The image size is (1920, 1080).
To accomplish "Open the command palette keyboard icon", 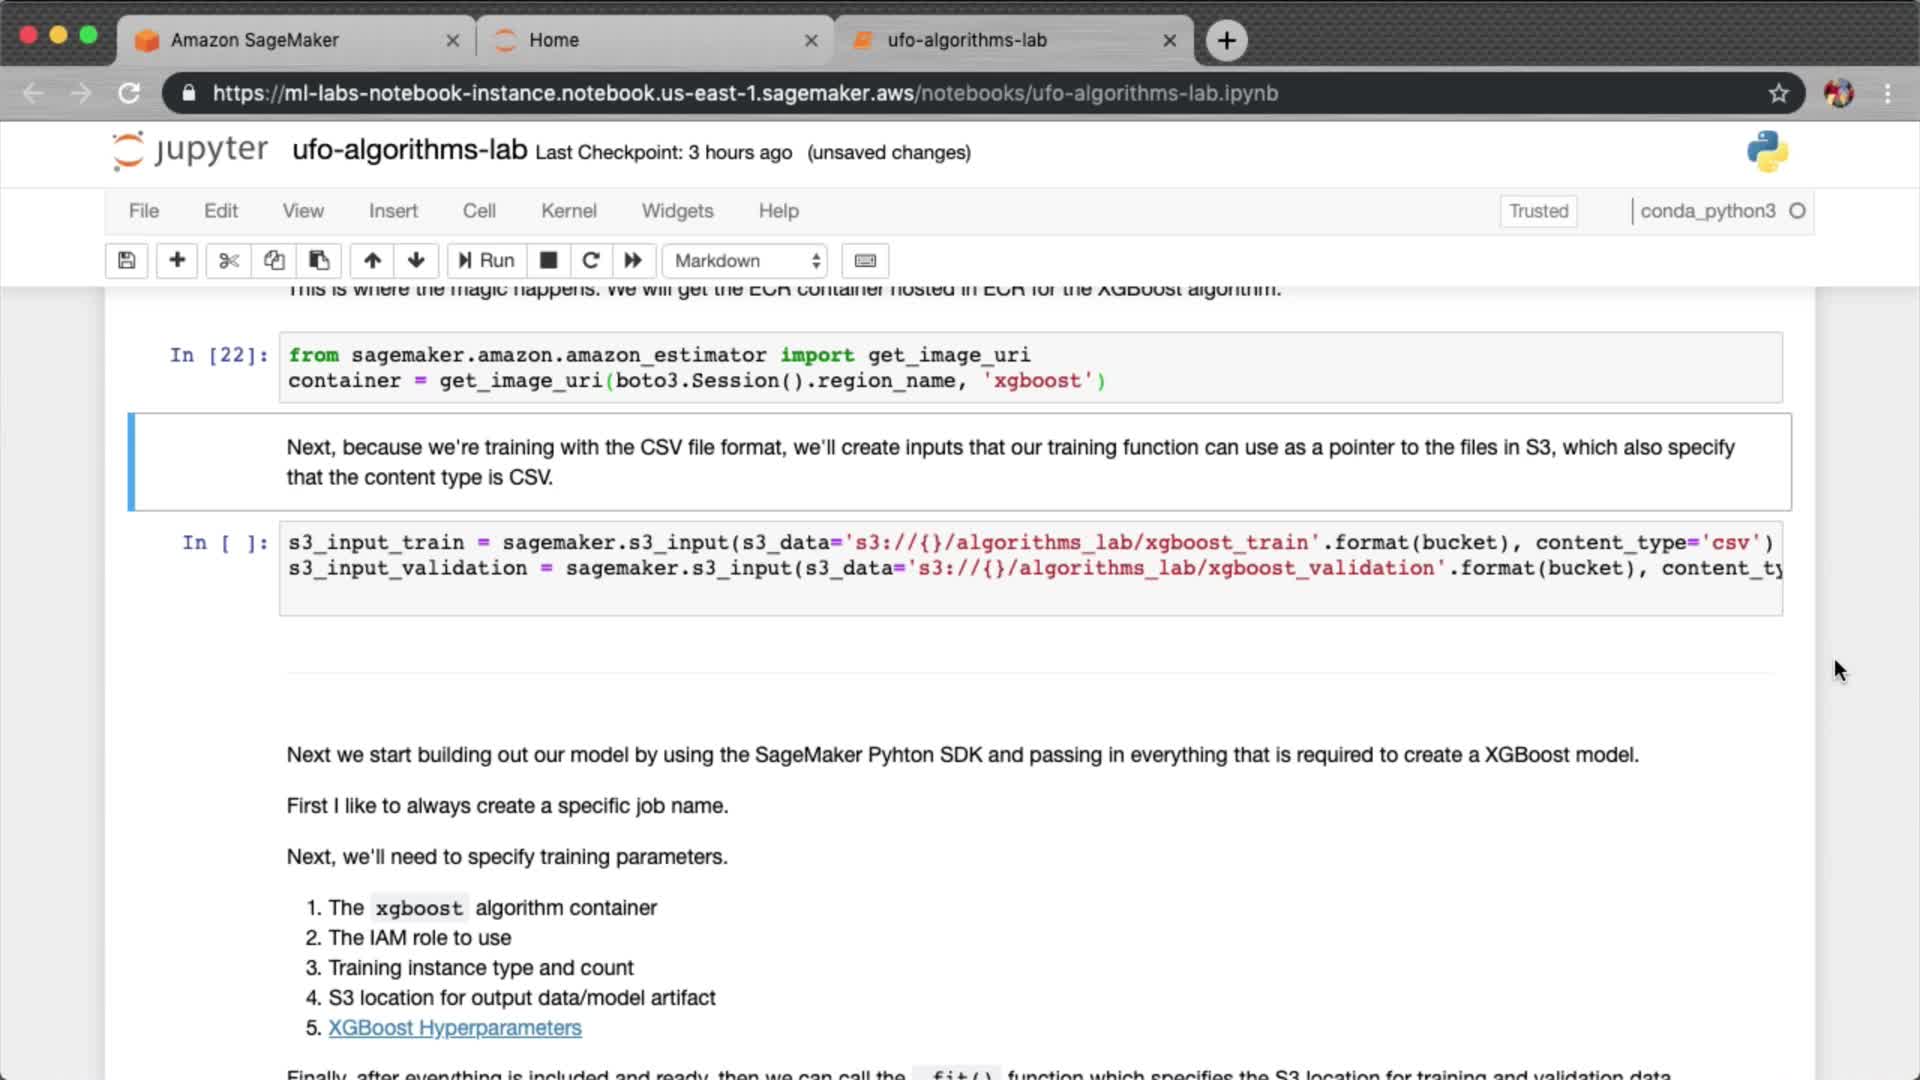I will pyautogui.click(x=865, y=261).
